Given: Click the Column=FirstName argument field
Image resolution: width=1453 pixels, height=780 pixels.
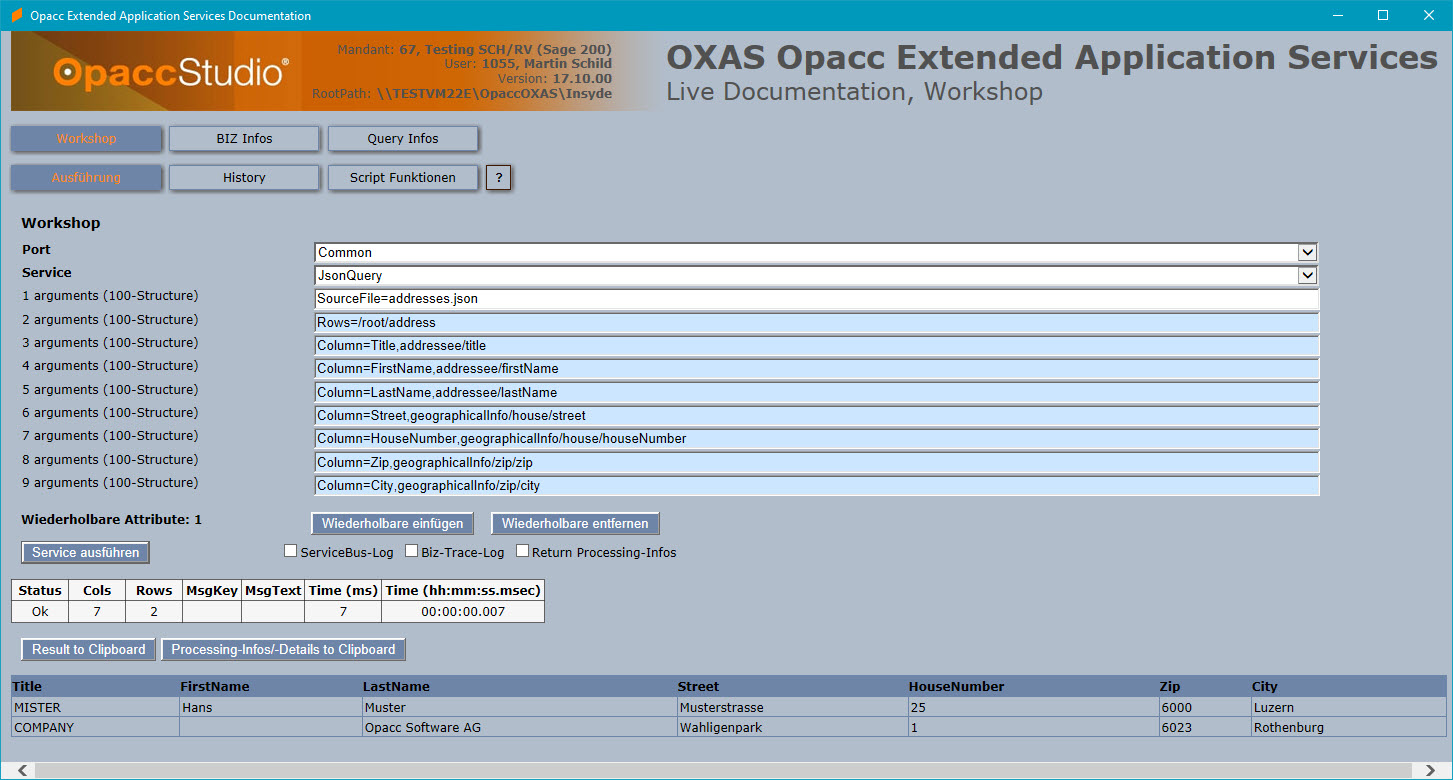Looking at the screenshot, I should point(816,369).
